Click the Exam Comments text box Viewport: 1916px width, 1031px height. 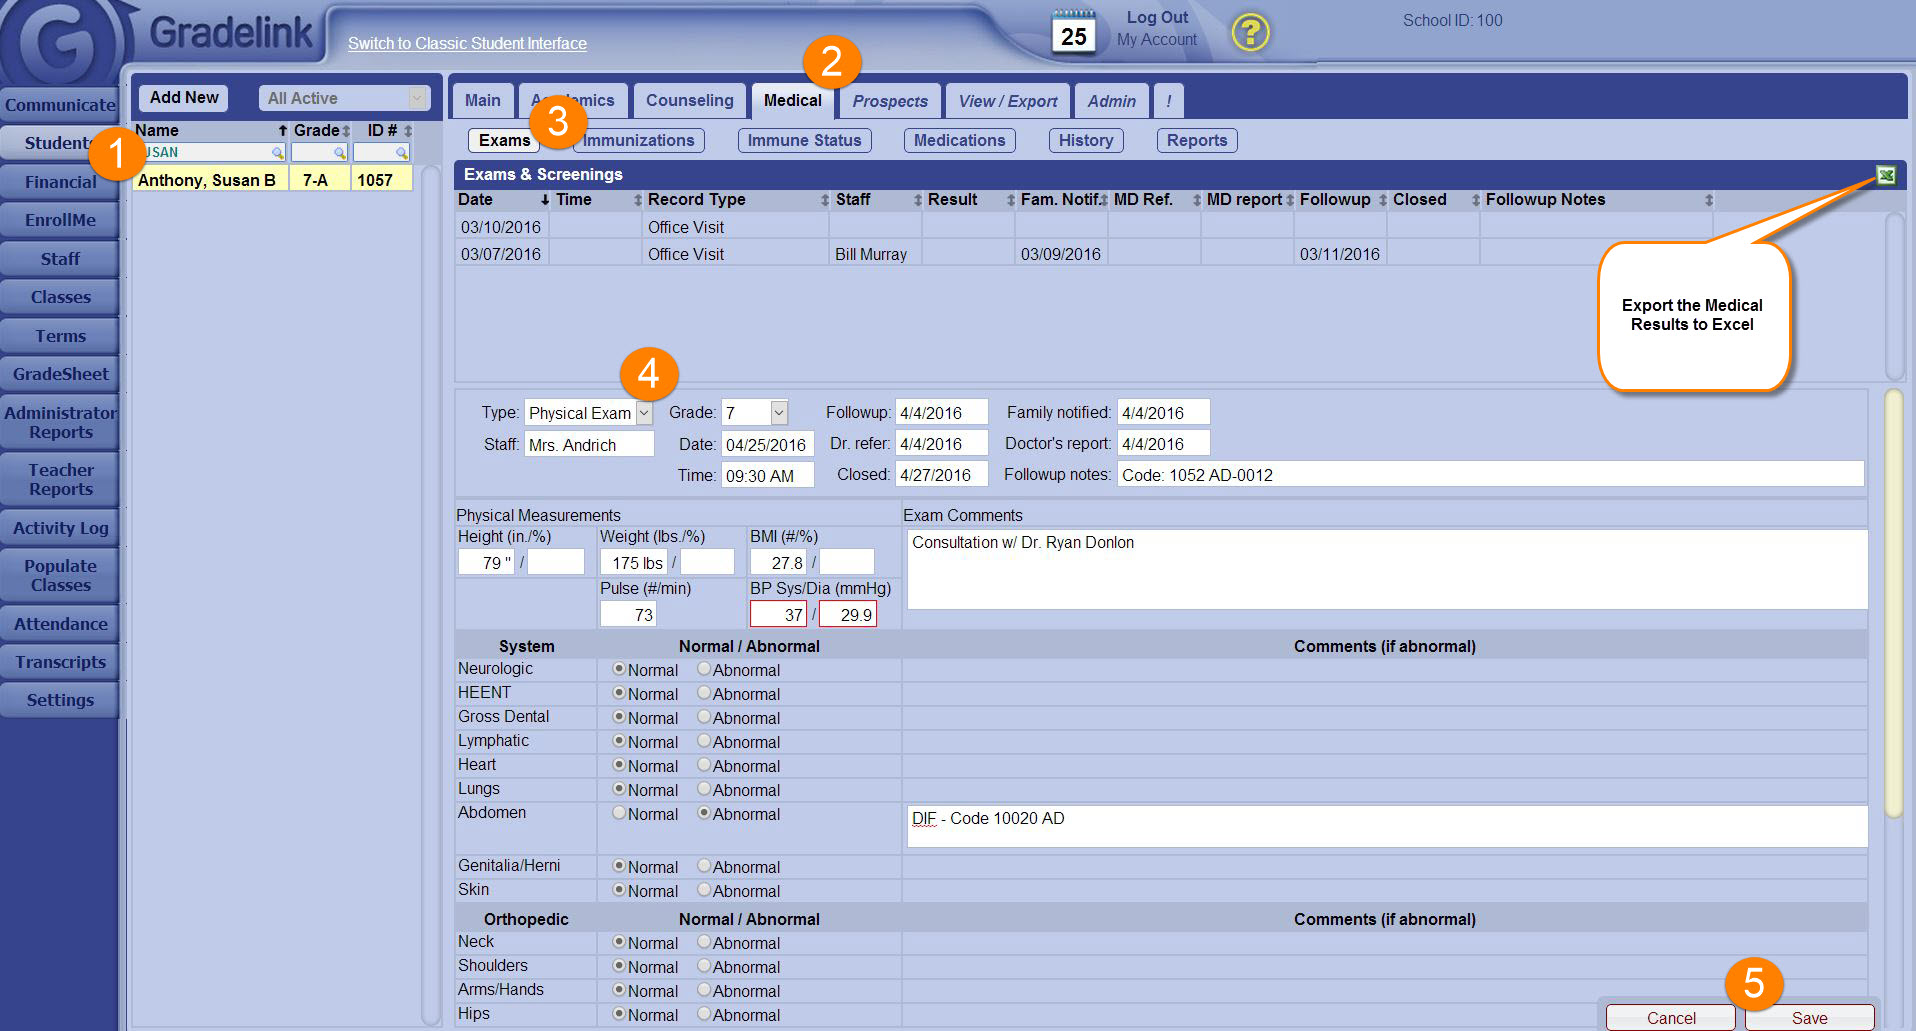pos(1386,570)
